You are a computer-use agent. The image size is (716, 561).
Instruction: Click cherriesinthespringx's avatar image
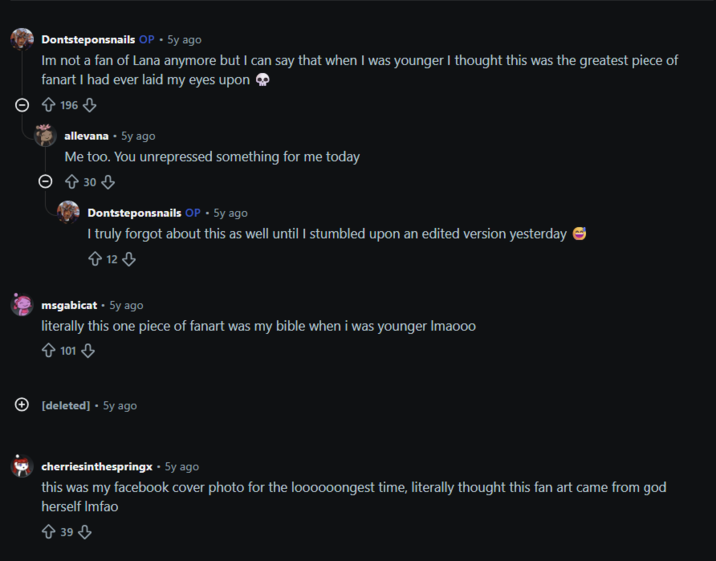(x=22, y=466)
